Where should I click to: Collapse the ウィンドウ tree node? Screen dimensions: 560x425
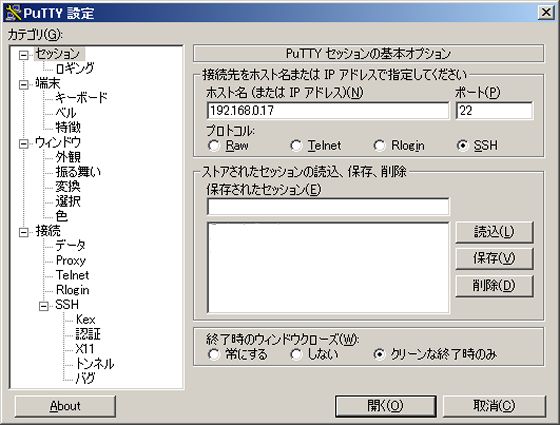[x=24, y=144]
